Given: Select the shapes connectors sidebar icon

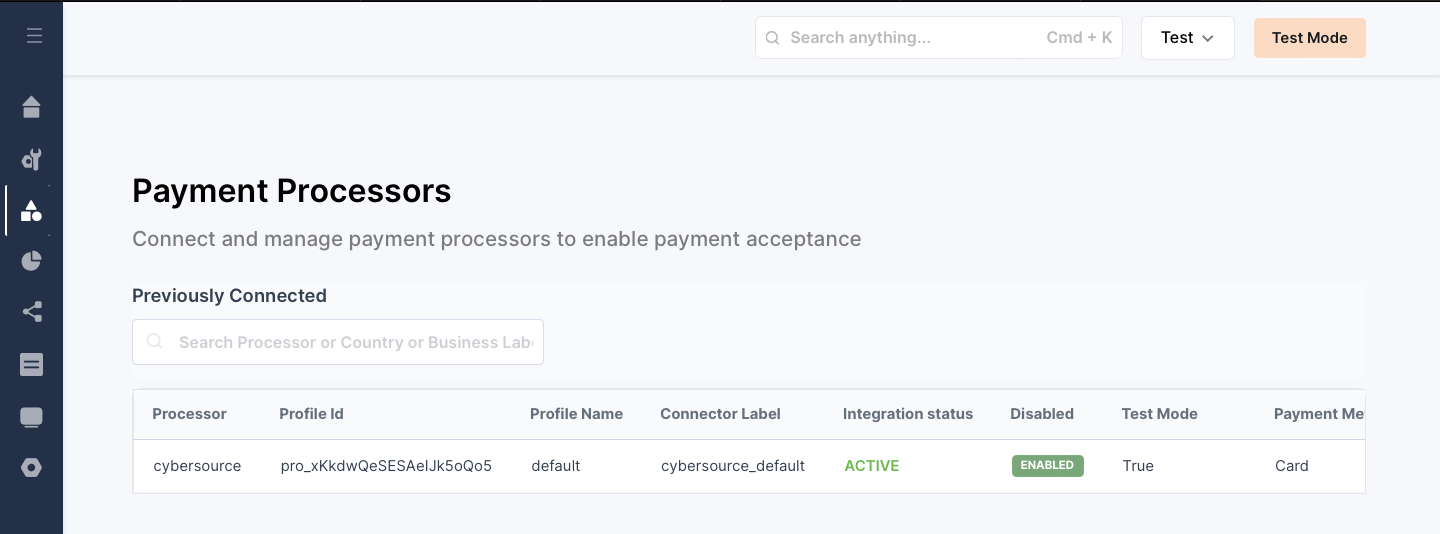Looking at the screenshot, I should point(32,211).
